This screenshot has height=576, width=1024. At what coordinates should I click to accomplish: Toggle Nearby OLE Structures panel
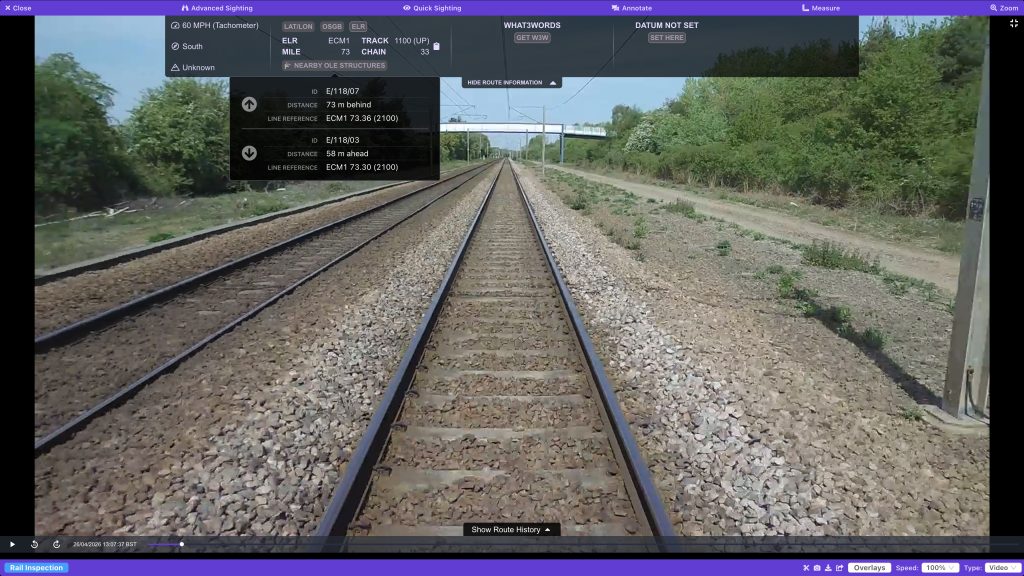[x=334, y=65]
